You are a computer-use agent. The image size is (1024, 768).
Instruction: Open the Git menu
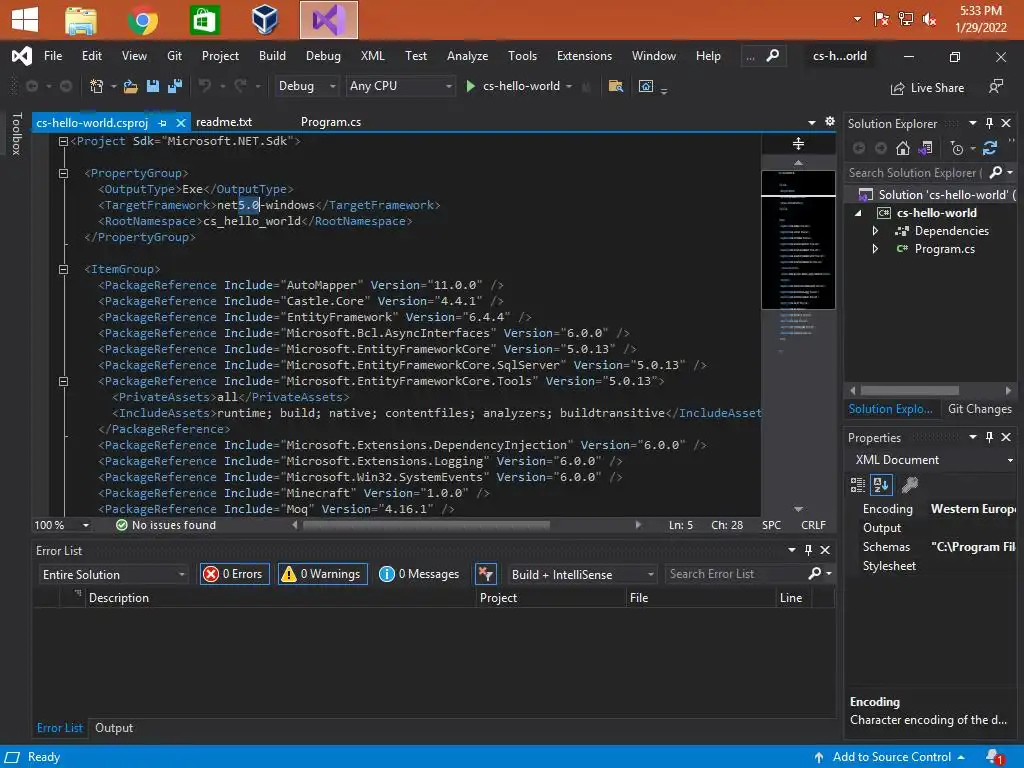pos(174,56)
